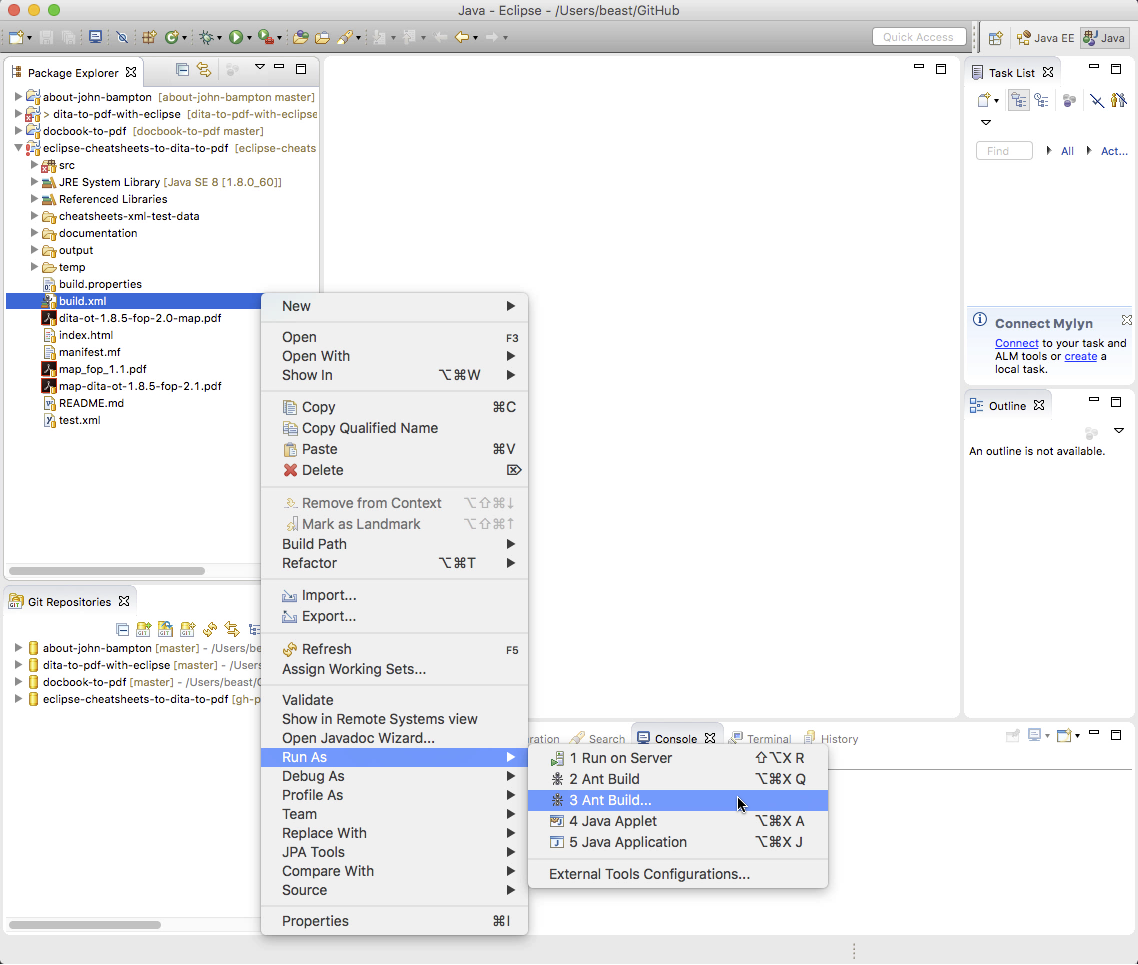Toggle Focus on Workweek in Task List

1069,100
